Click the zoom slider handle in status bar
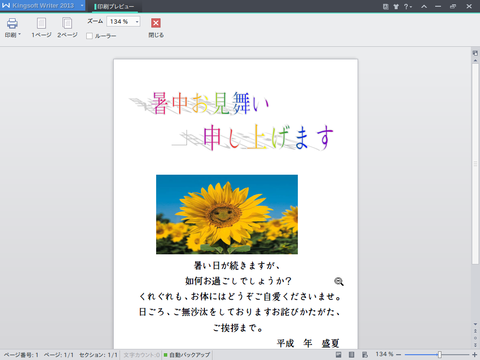This screenshot has height=360, width=480. [x=440, y=355]
